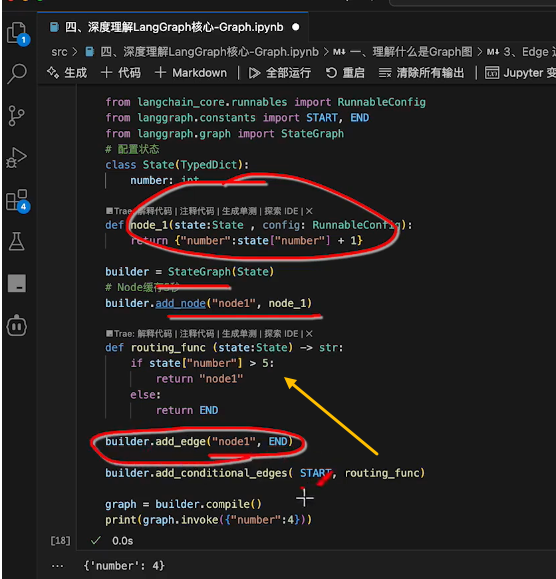
Task: Click the return "node1" line
Action: [199, 379]
